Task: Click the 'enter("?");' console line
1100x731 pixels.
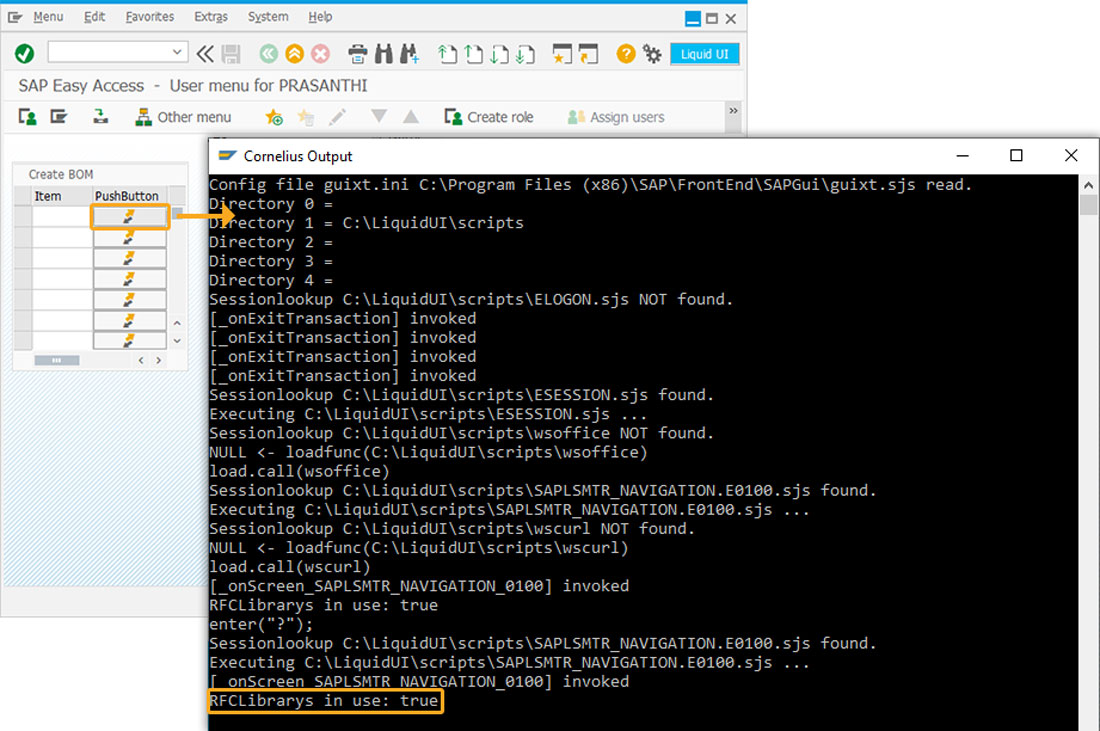Action: (261, 624)
